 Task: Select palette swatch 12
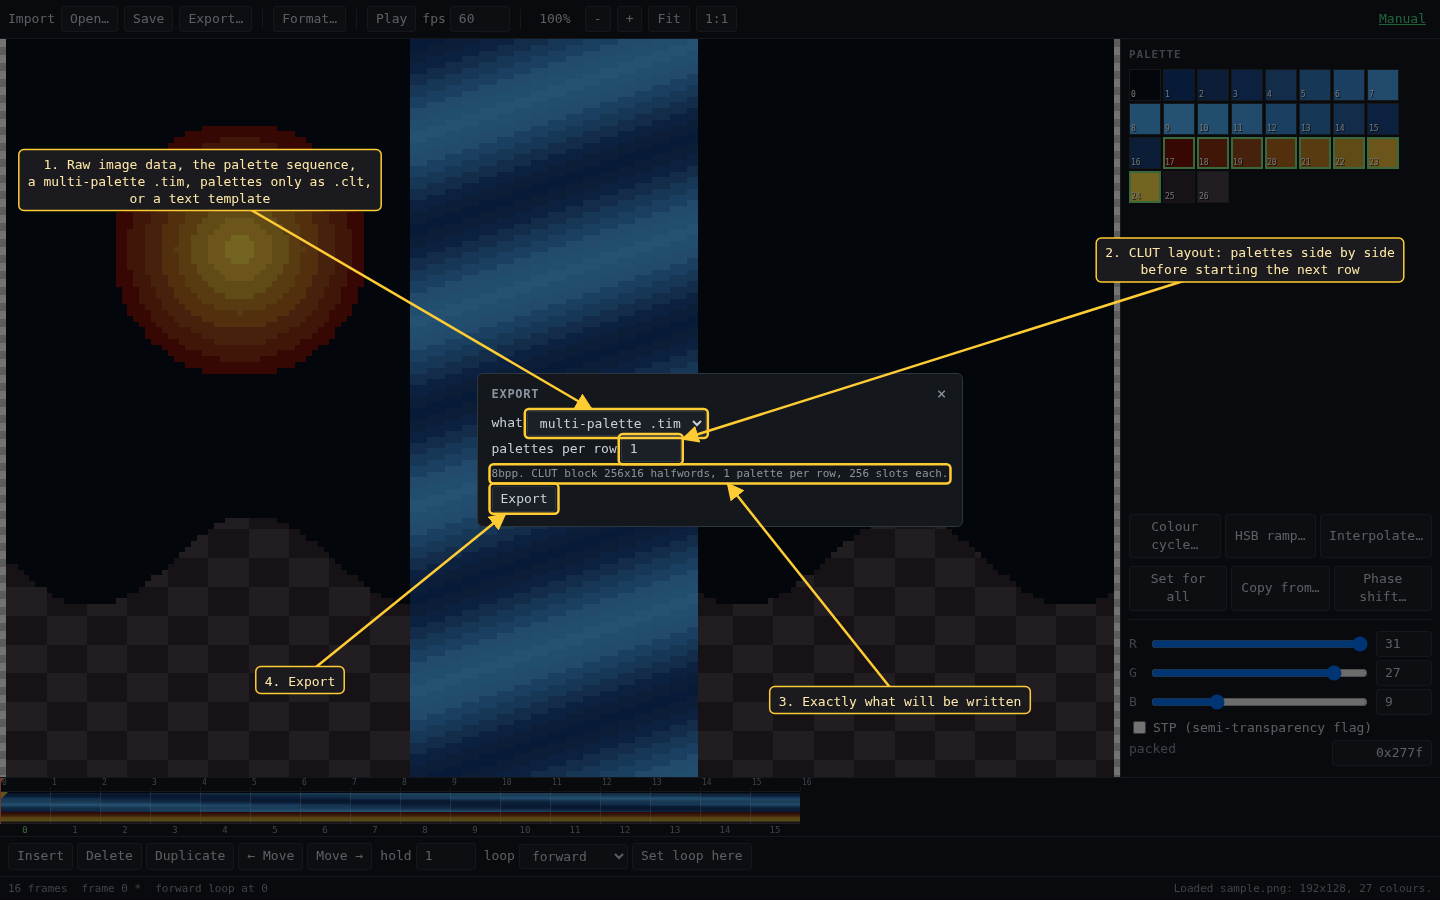click(x=1281, y=119)
